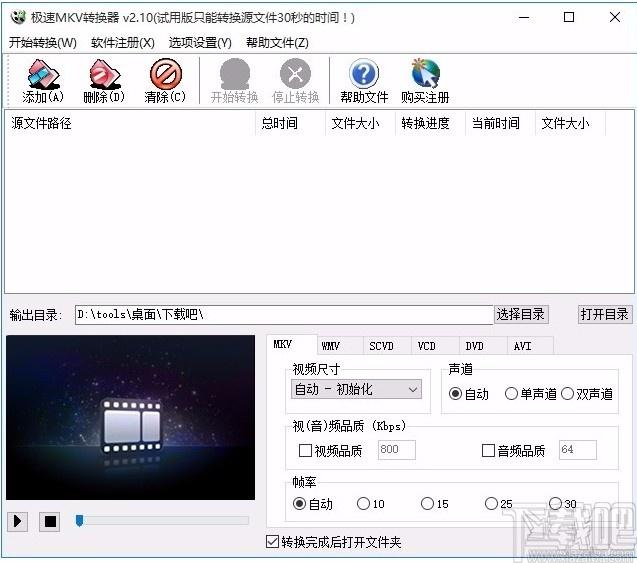637x563 pixels.
Task: Select 双声道 stereo radio
Action: pyautogui.click(x=567, y=394)
